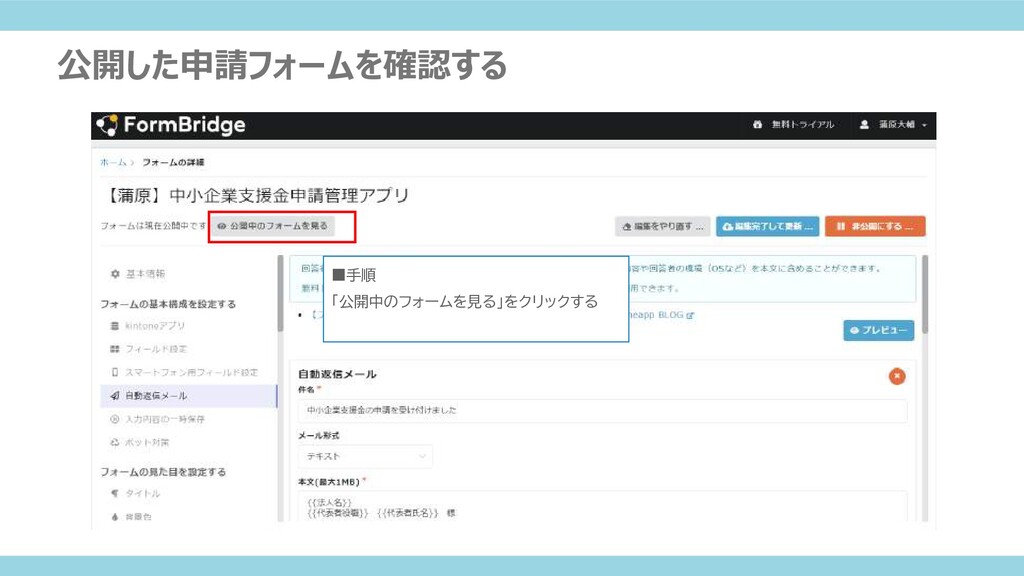Image resolution: width=1024 pixels, height=576 pixels.
Task: Open kintoneアプリ sidebar item
Action: (155, 326)
